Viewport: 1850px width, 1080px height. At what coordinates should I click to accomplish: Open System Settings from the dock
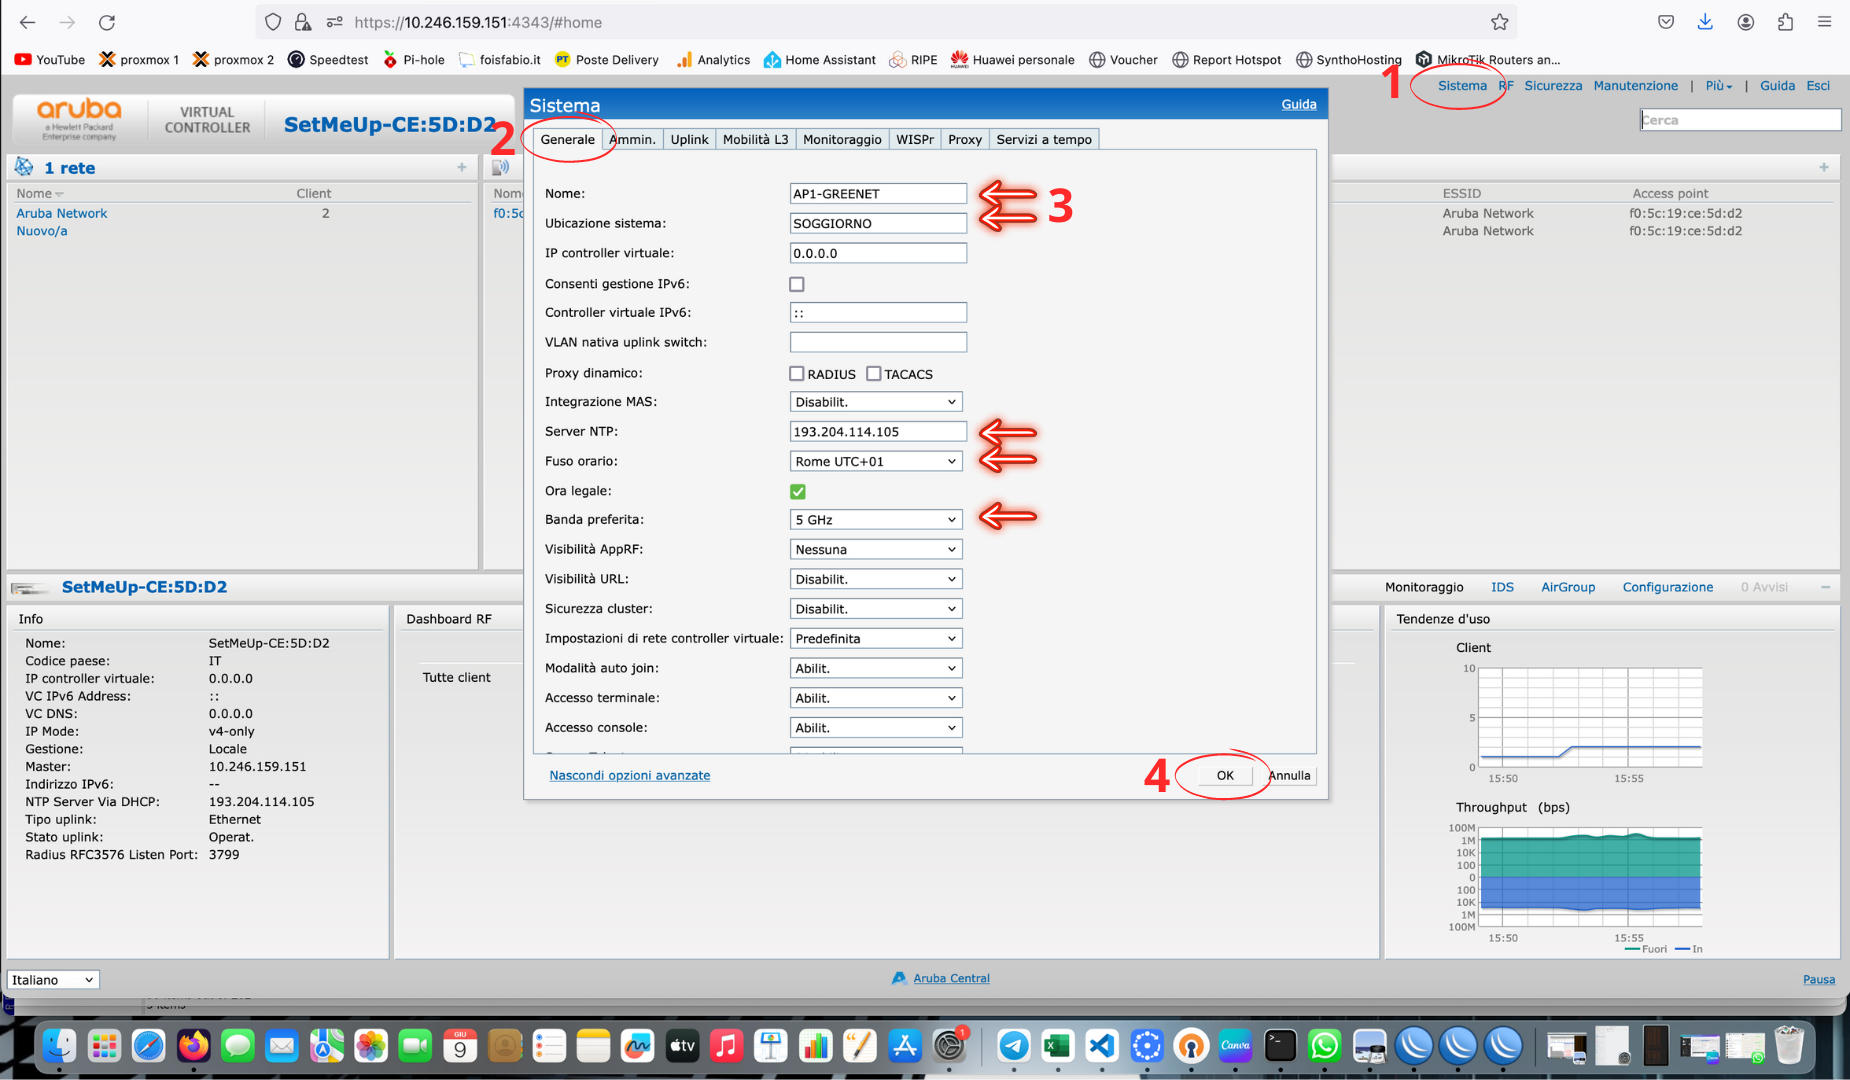point(948,1046)
